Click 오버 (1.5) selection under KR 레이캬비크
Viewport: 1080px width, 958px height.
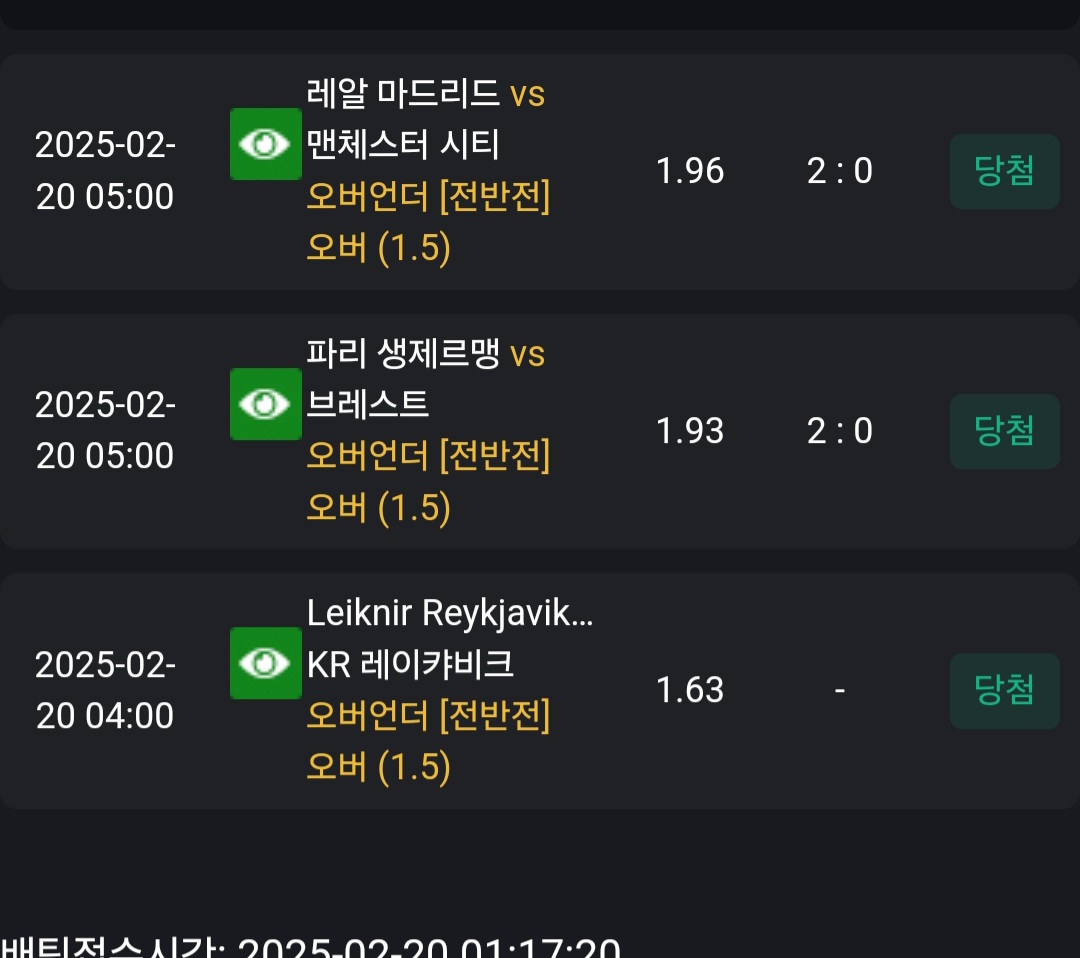pyautogui.click(x=378, y=767)
